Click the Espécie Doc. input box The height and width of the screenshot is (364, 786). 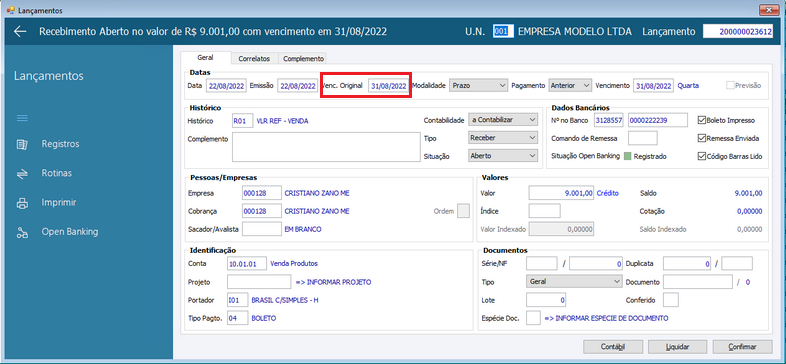(533, 318)
